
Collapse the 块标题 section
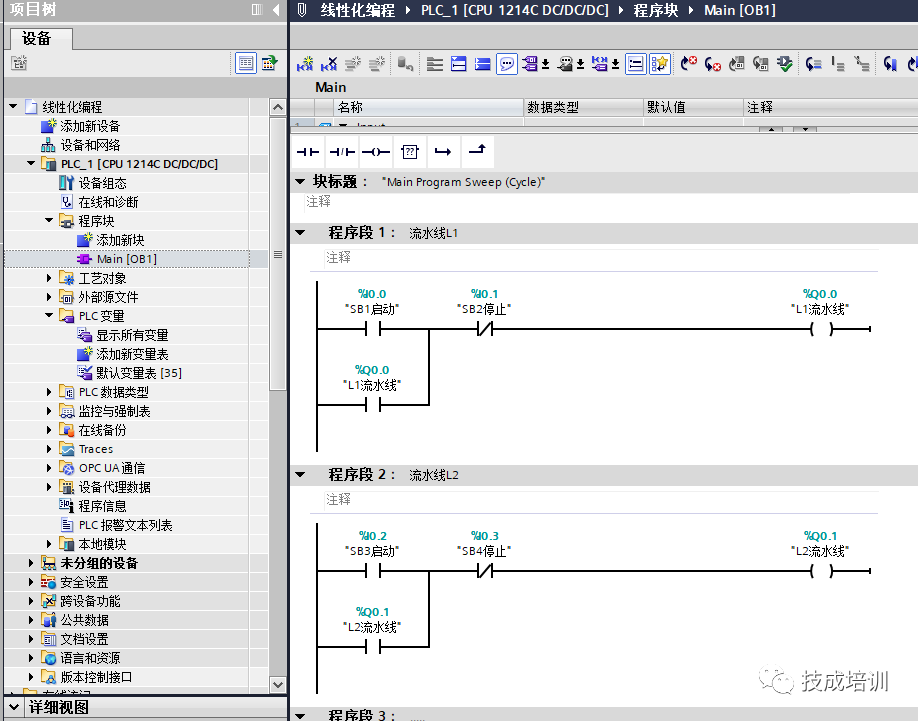pos(300,181)
